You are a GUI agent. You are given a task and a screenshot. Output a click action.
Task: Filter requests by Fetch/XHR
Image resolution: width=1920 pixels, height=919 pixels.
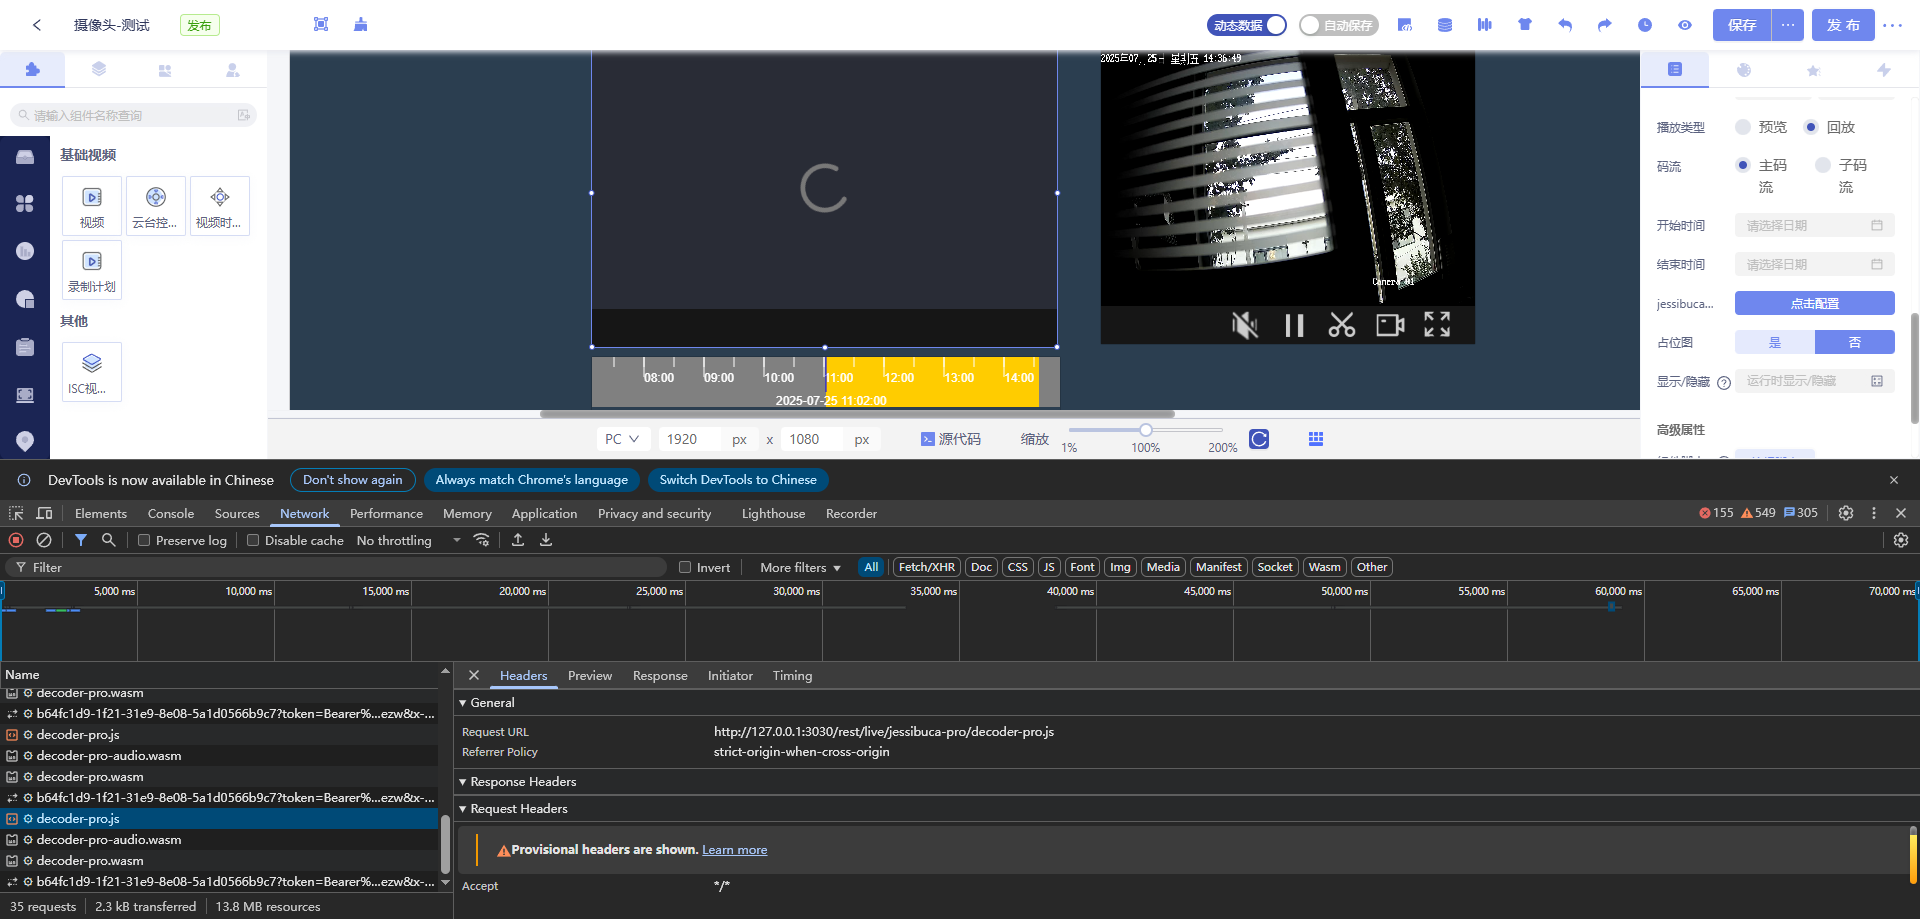(x=926, y=567)
